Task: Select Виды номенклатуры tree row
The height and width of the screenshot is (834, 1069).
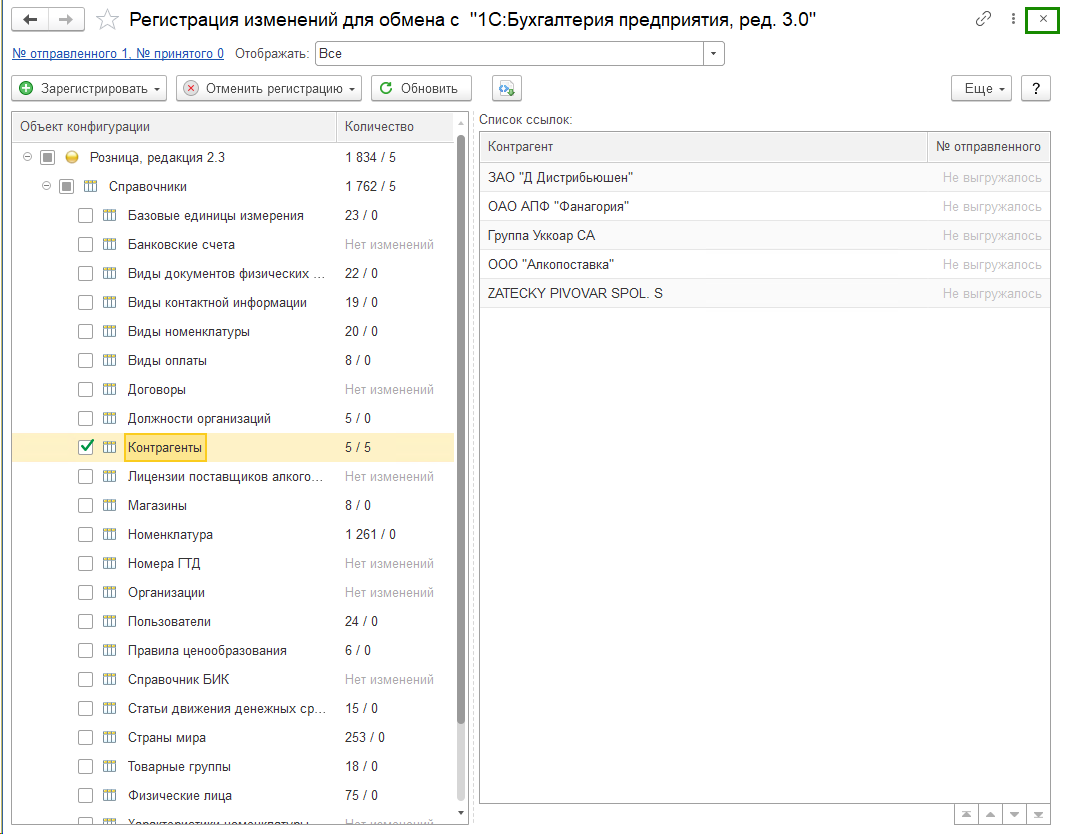Action: pos(233,331)
